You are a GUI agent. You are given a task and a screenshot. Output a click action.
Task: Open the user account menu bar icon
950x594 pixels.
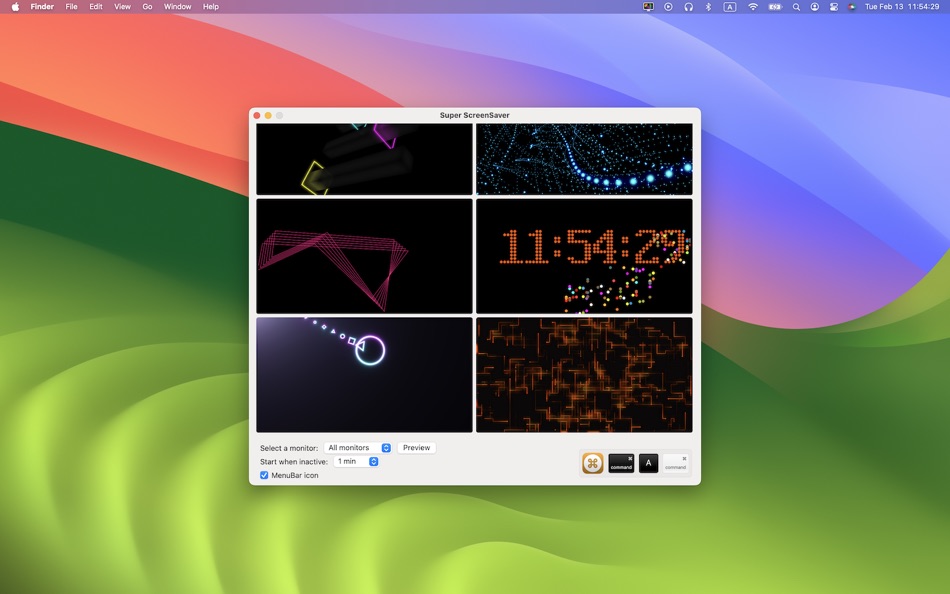point(815,7)
